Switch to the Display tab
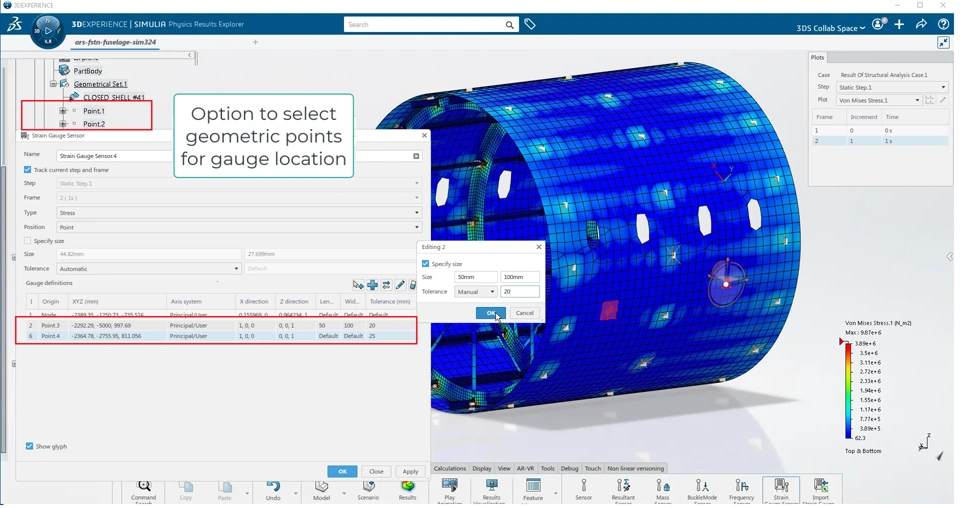Screen dimensions: 960x508 click(481, 468)
